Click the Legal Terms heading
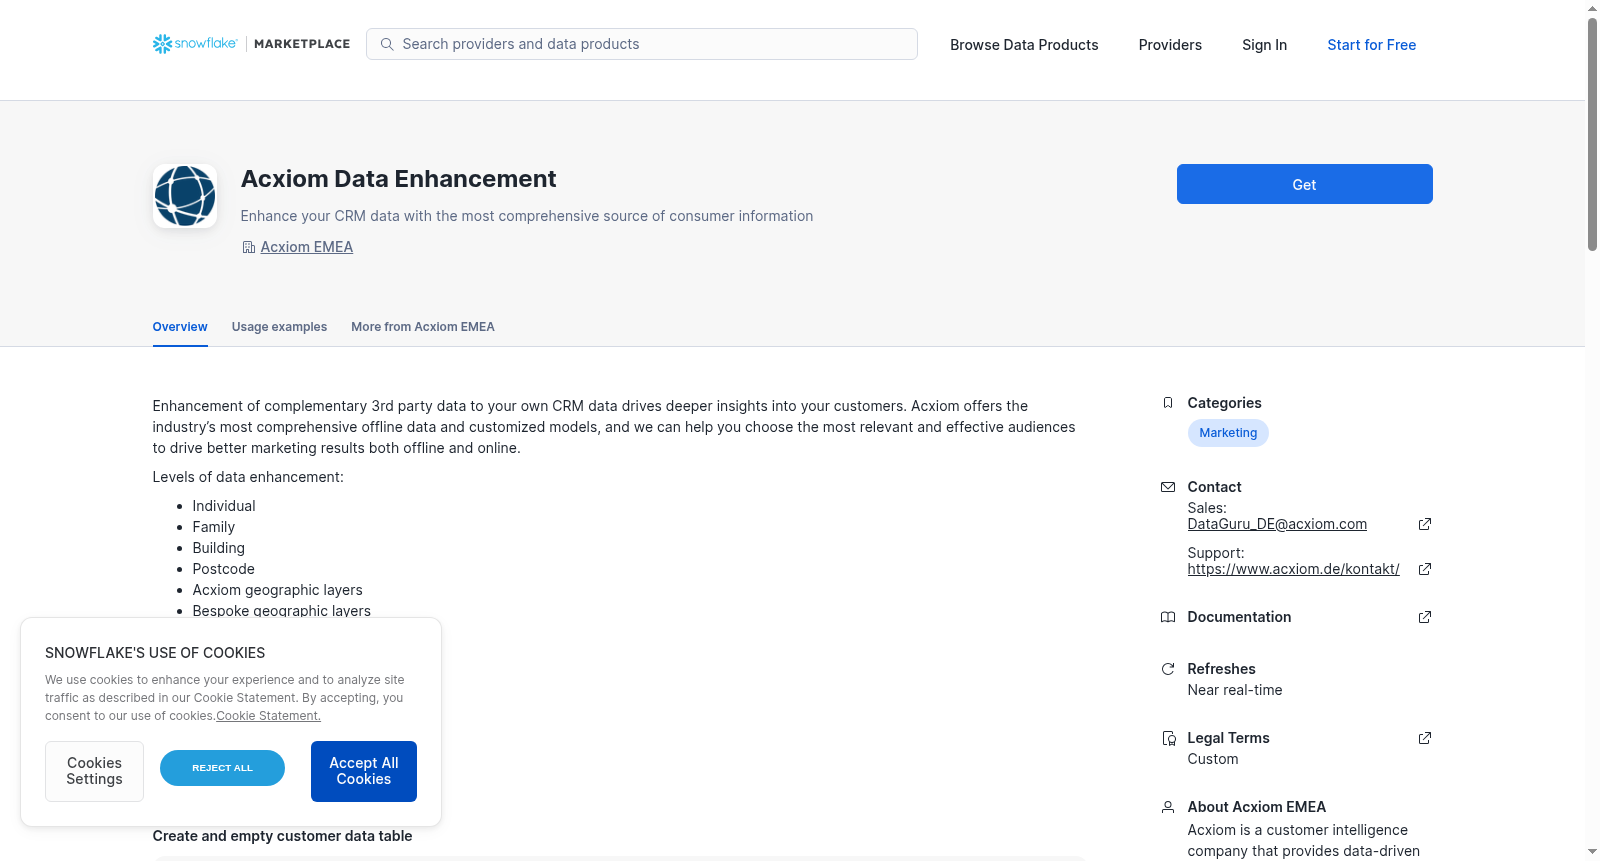Viewport: 1600px width, 861px height. (x=1228, y=738)
